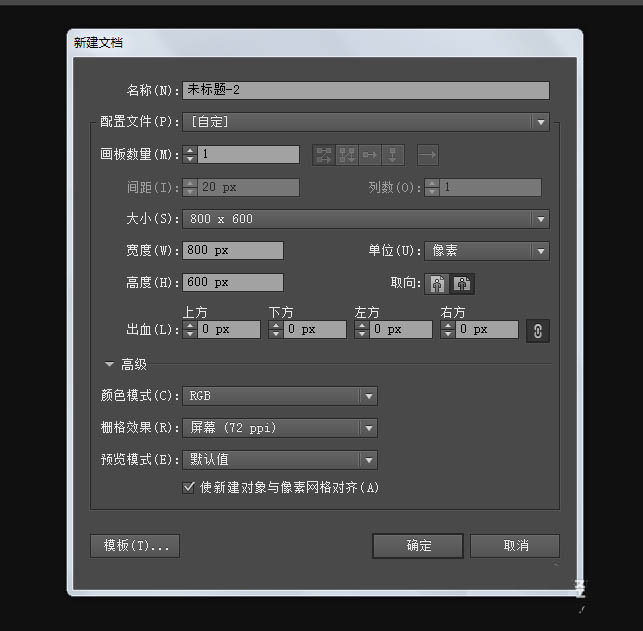The height and width of the screenshot is (631, 643).
Task: Click the 宽度 width input field
Action: coord(233,251)
